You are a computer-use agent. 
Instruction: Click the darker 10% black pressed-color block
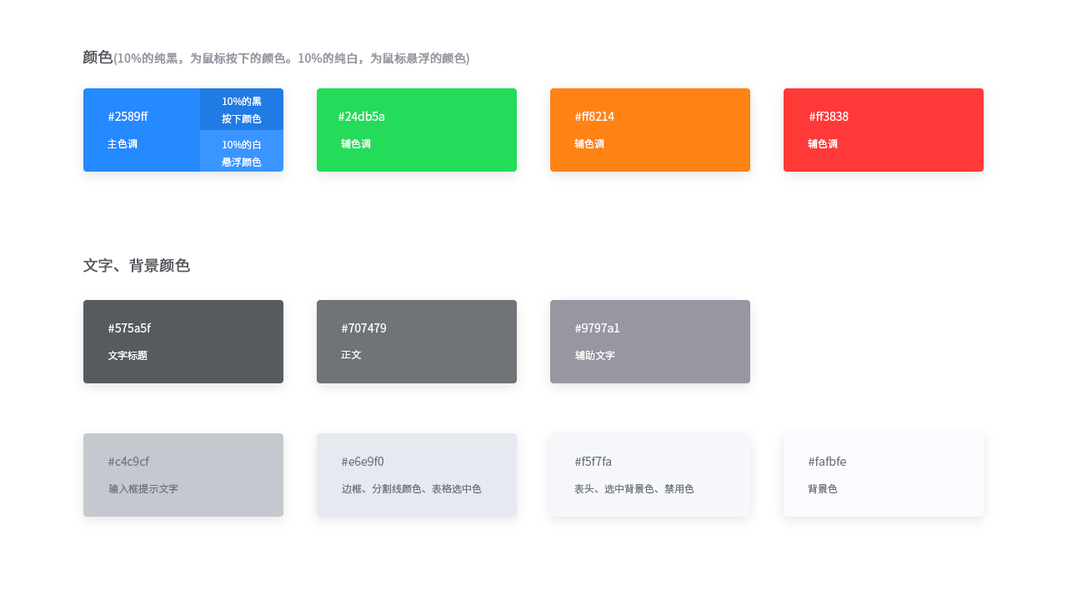(242, 109)
